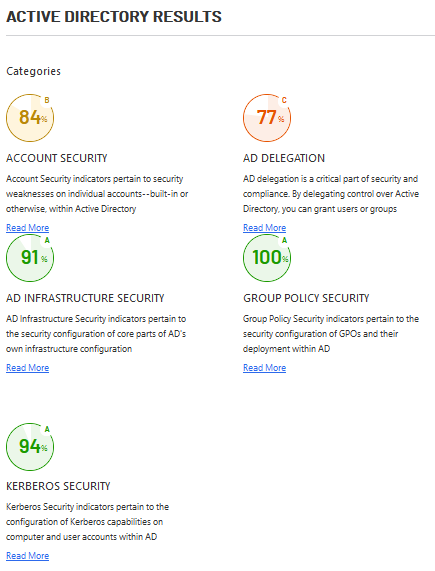
Task: Follow Read More for Group Policy Security
Action: (264, 368)
